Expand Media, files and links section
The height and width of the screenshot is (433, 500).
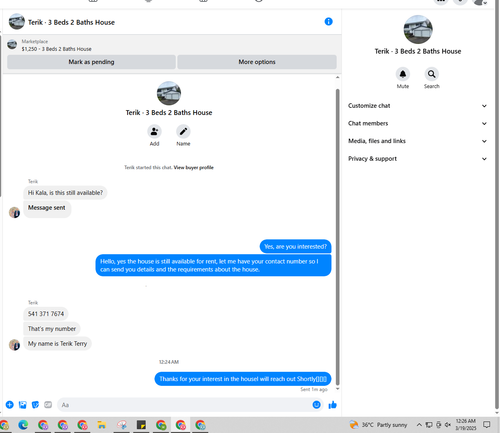(418, 141)
